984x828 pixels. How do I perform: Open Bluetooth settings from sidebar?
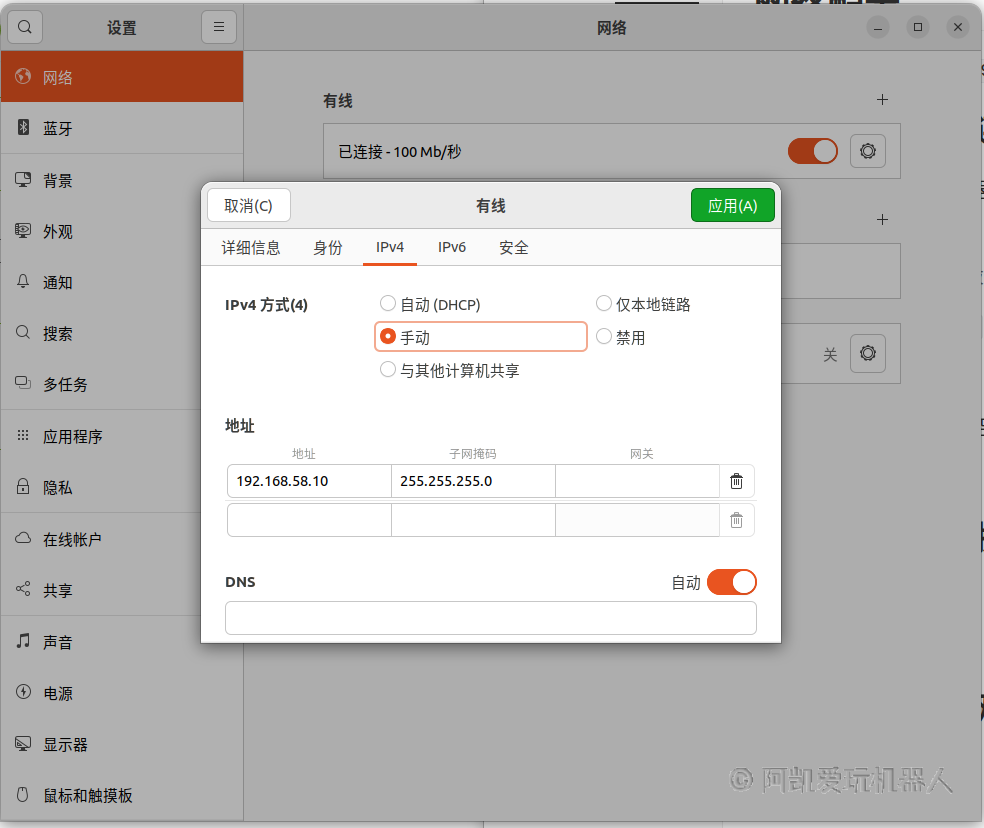point(58,129)
